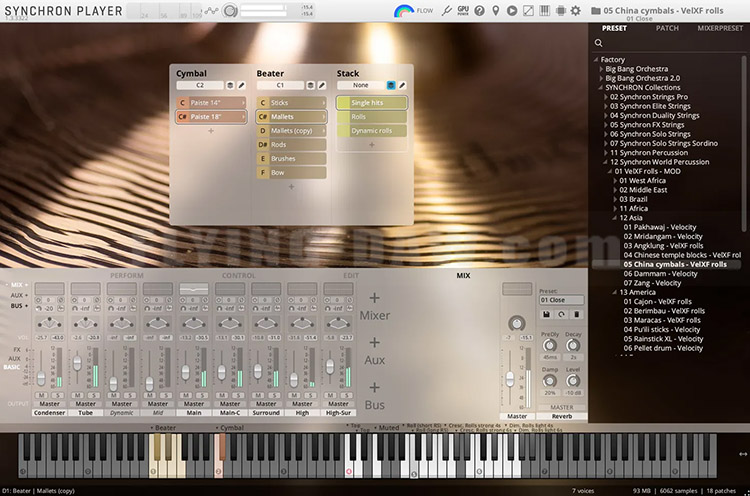Click the Master channel volume fader
This screenshot has width=750, height=496.
[x=510, y=379]
